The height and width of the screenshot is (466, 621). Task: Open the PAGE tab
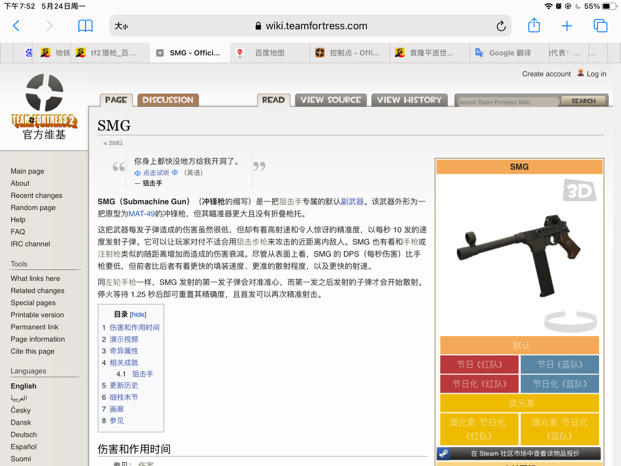tap(116, 100)
